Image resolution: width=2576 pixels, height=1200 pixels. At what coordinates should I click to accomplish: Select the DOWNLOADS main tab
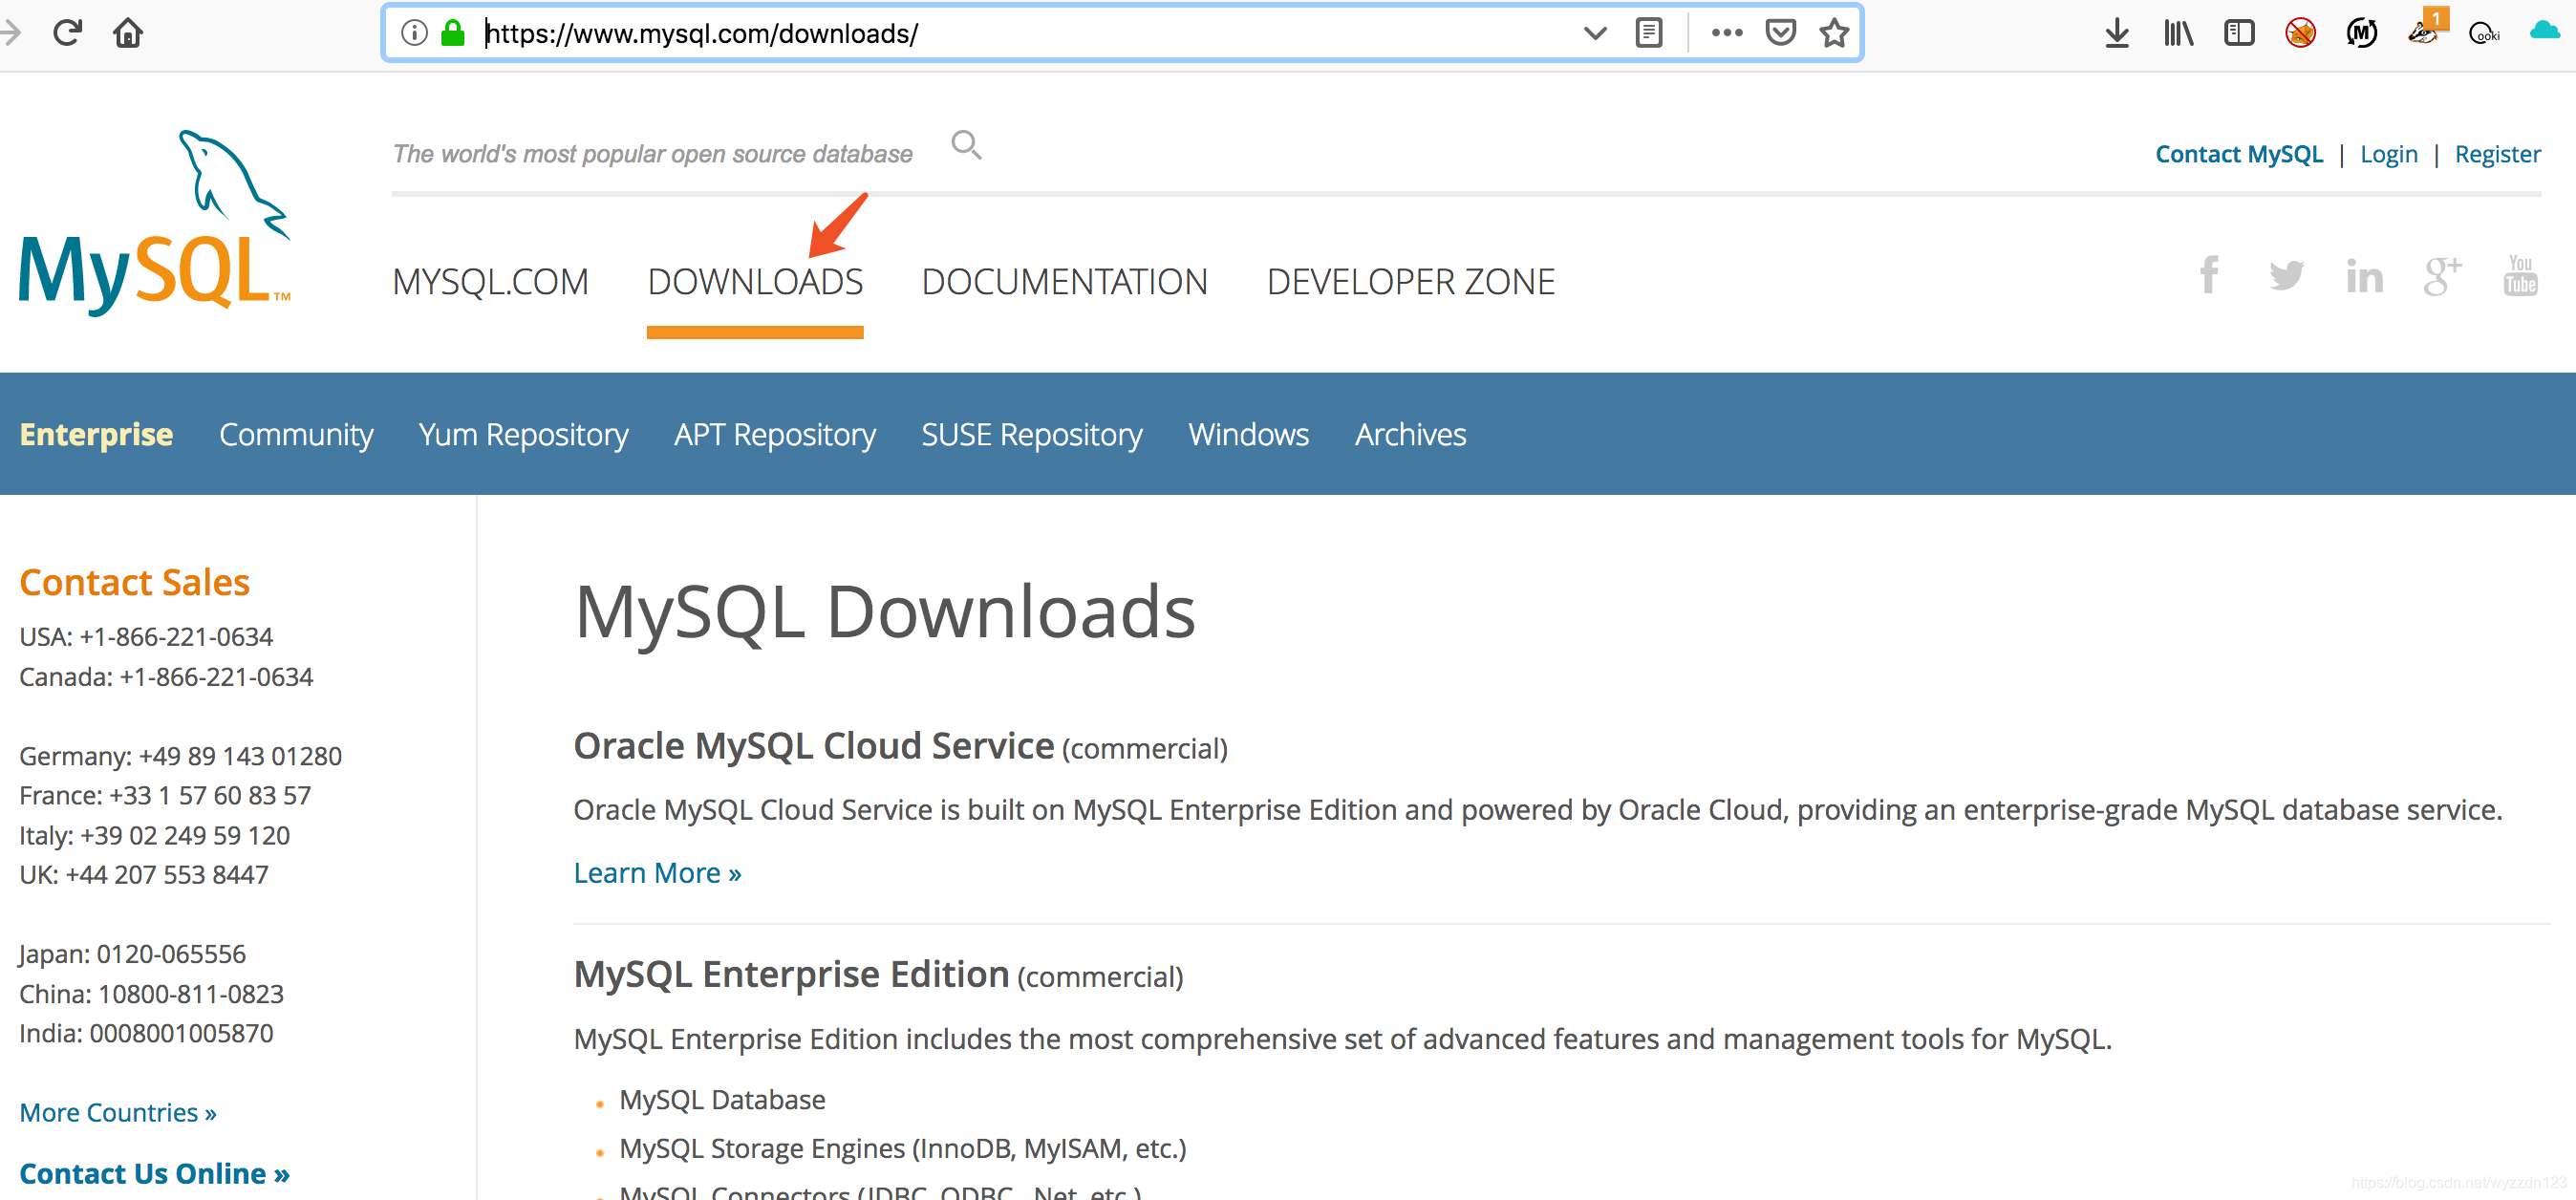pyautogui.click(x=755, y=282)
